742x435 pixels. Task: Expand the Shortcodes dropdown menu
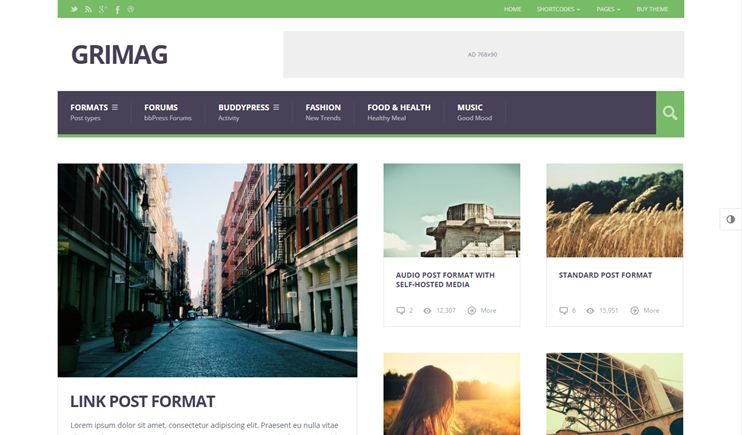[x=558, y=9]
